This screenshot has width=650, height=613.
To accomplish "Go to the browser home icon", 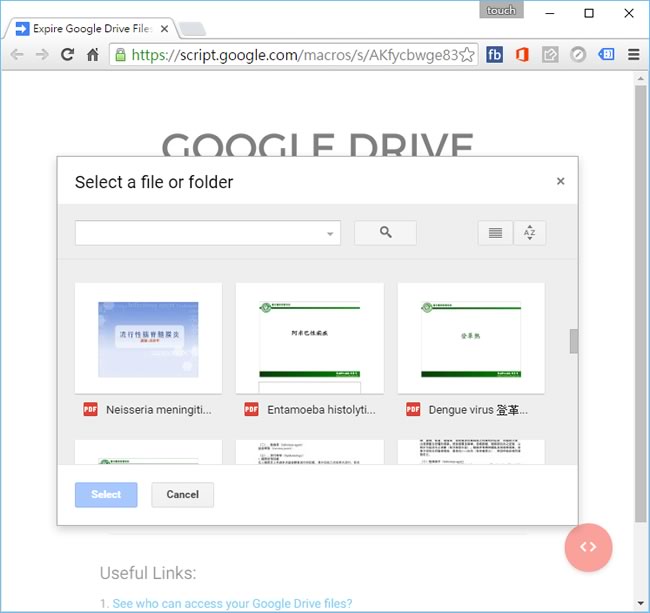I will coord(93,54).
